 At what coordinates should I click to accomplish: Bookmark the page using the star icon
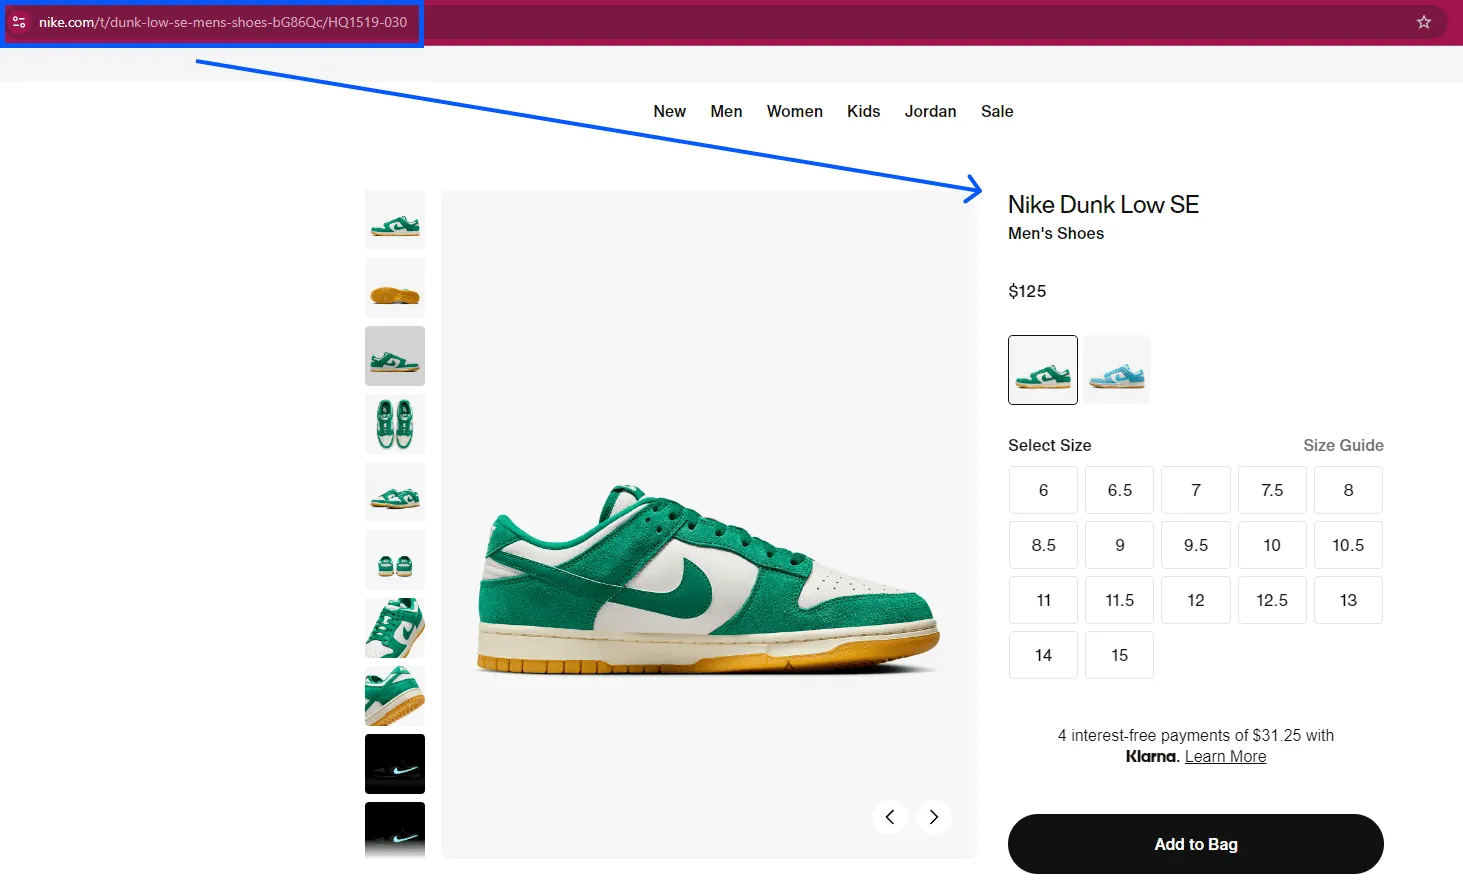1424,21
